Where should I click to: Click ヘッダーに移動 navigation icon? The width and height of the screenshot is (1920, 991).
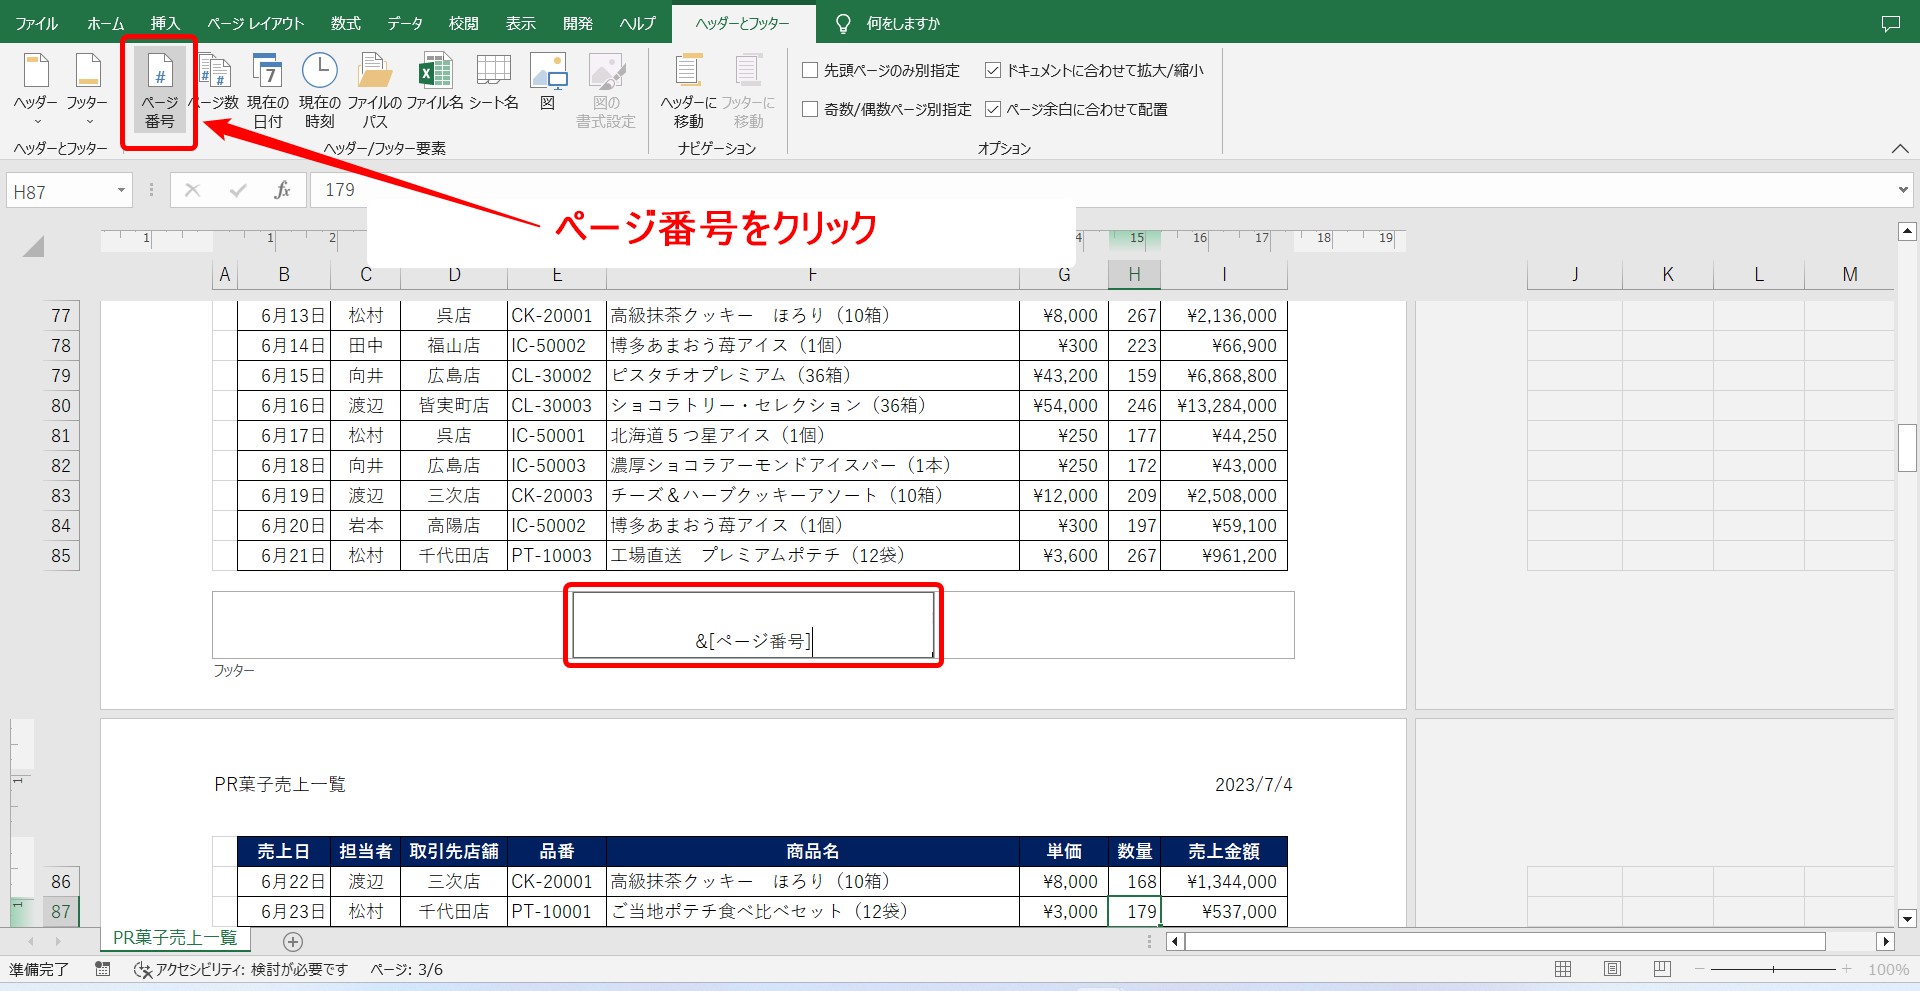[x=688, y=90]
